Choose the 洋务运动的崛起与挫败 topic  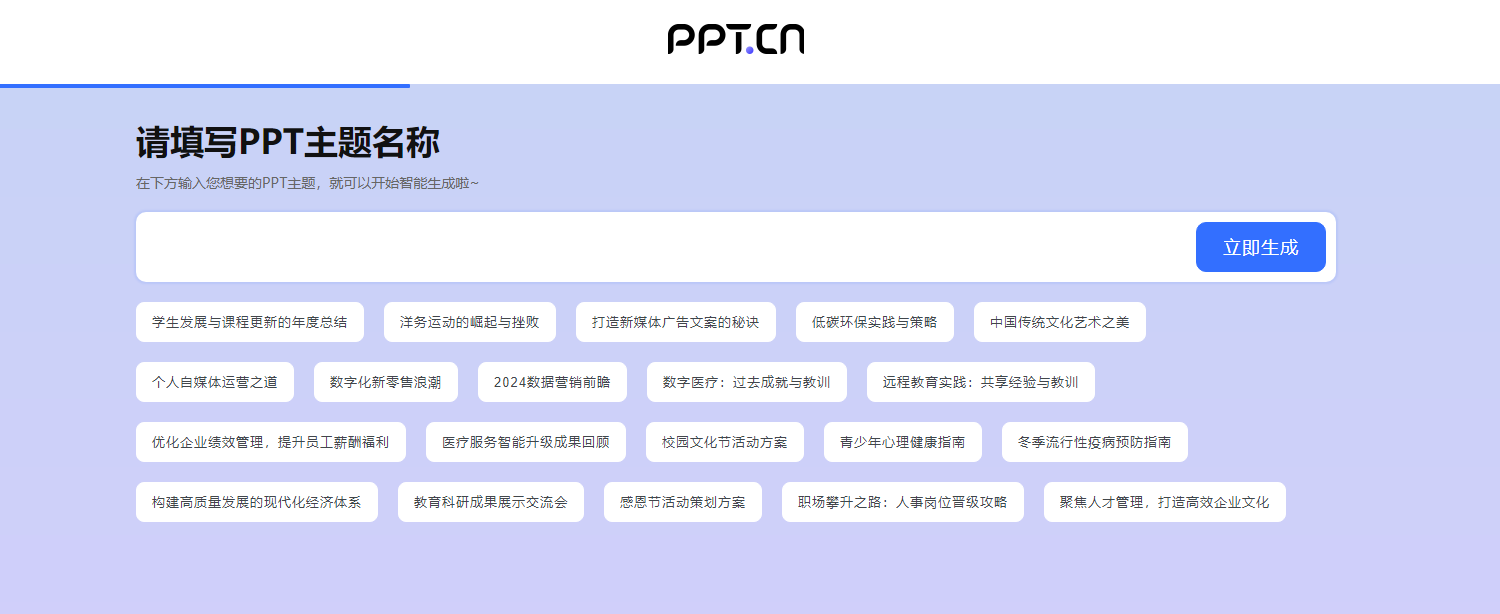point(470,322)
